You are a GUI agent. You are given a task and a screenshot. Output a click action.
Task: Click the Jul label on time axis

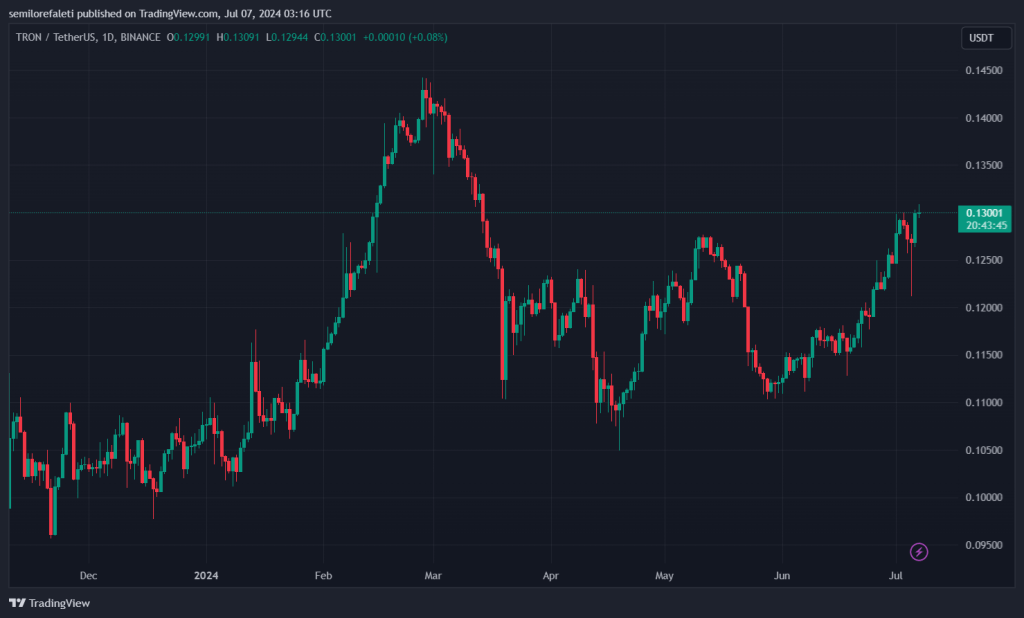(895, 576)
